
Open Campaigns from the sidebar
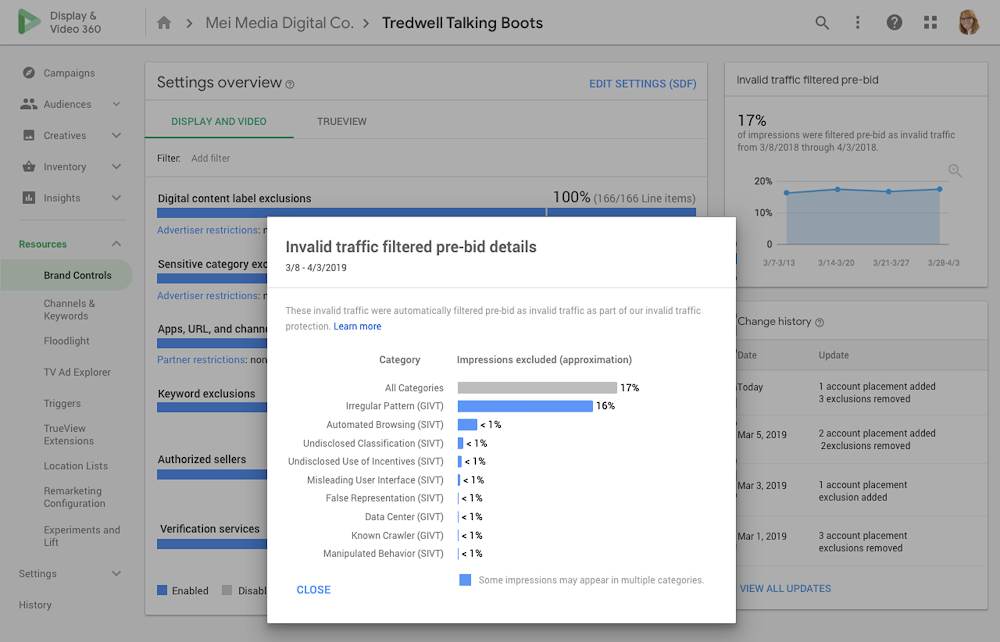point(69,73)
